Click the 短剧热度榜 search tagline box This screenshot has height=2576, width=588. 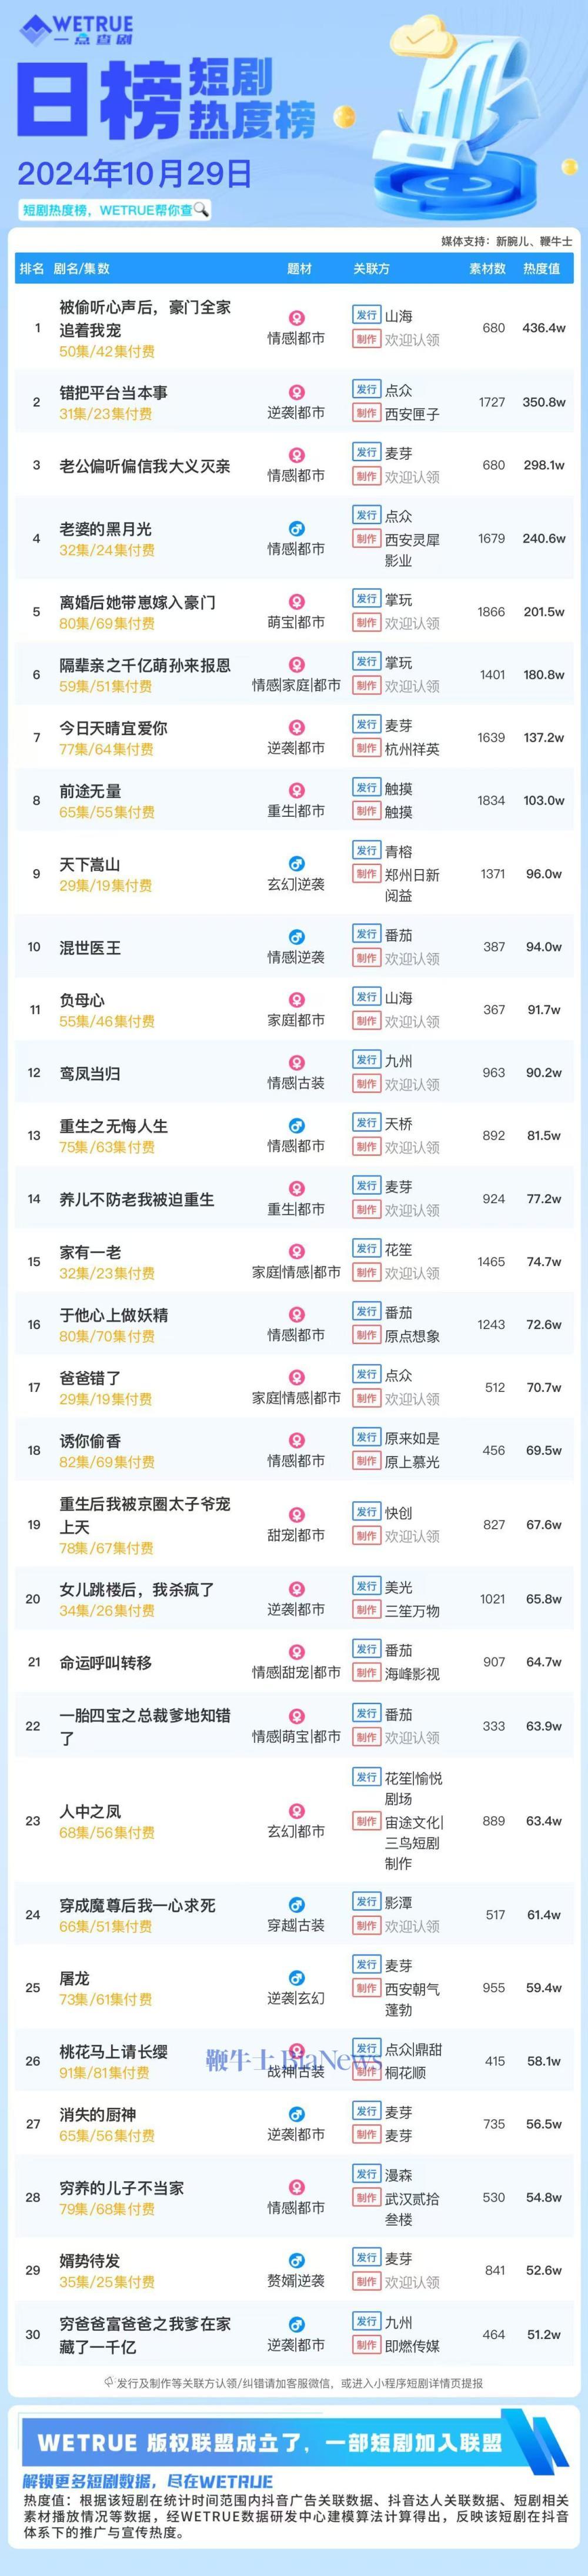(114, 210)
